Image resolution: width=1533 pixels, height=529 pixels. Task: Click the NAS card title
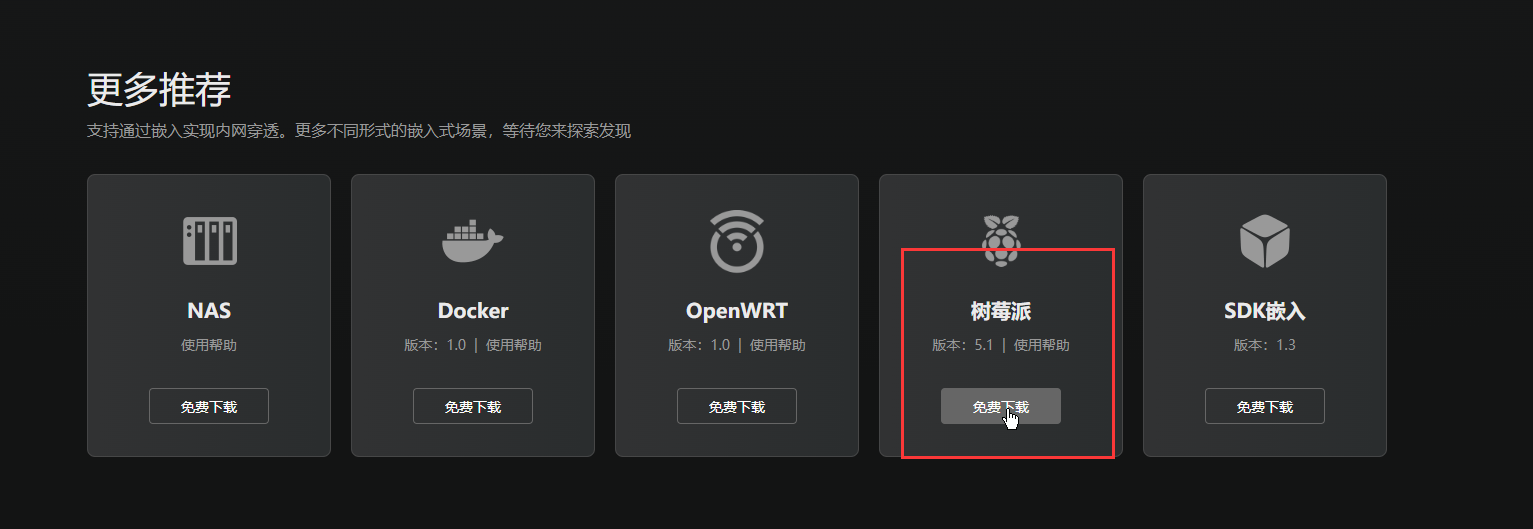coord(209,311)
